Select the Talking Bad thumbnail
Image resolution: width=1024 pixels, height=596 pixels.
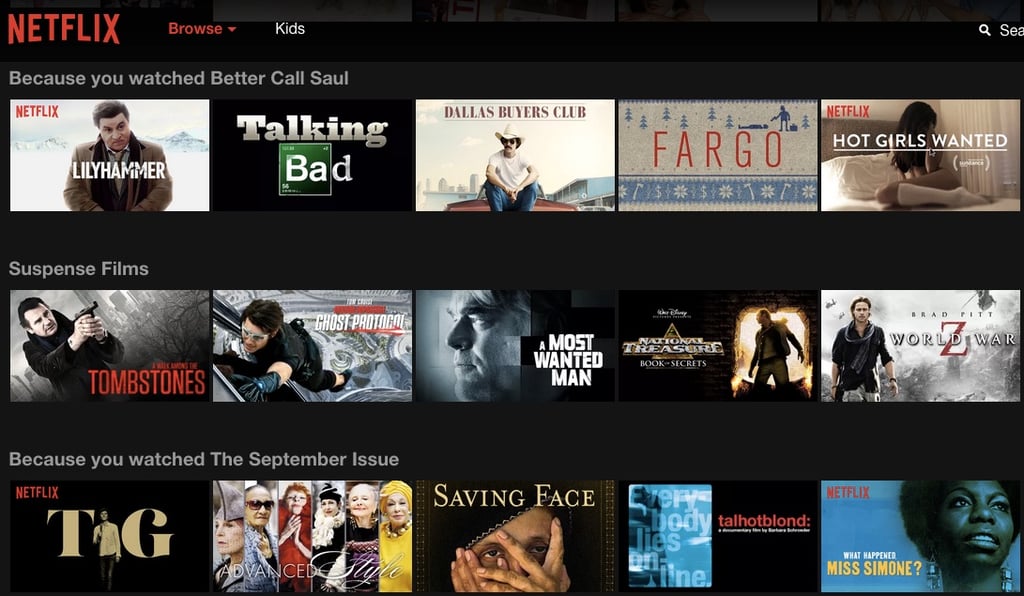click(313, 155)
